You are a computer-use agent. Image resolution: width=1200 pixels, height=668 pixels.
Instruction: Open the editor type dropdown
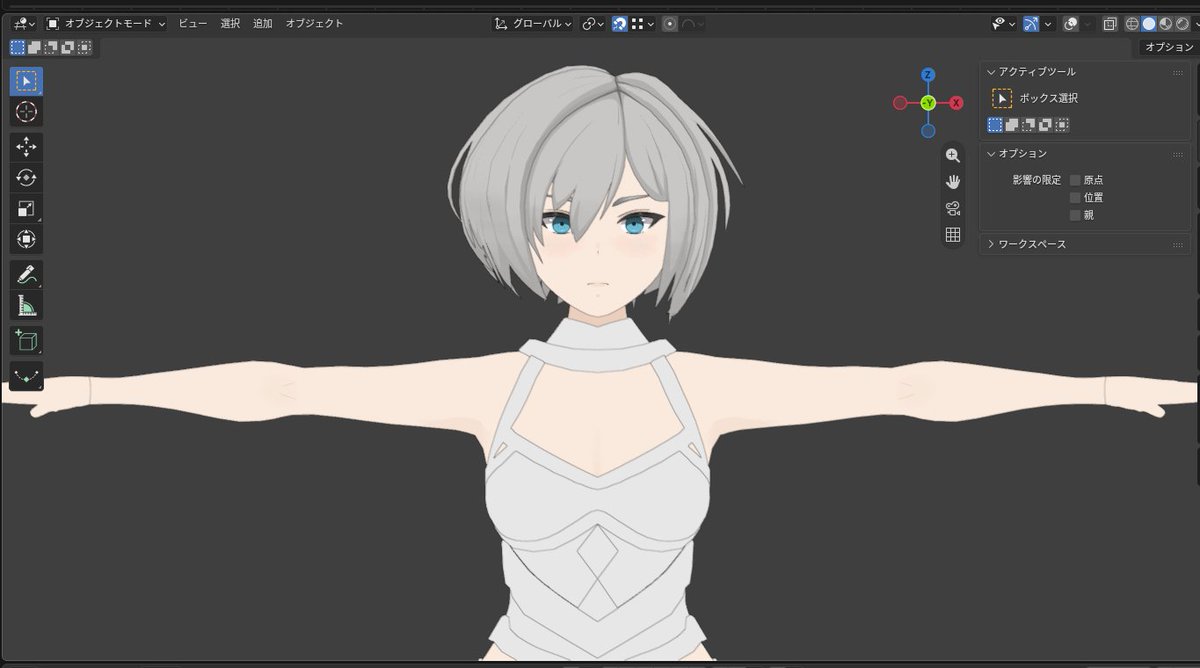25,23
